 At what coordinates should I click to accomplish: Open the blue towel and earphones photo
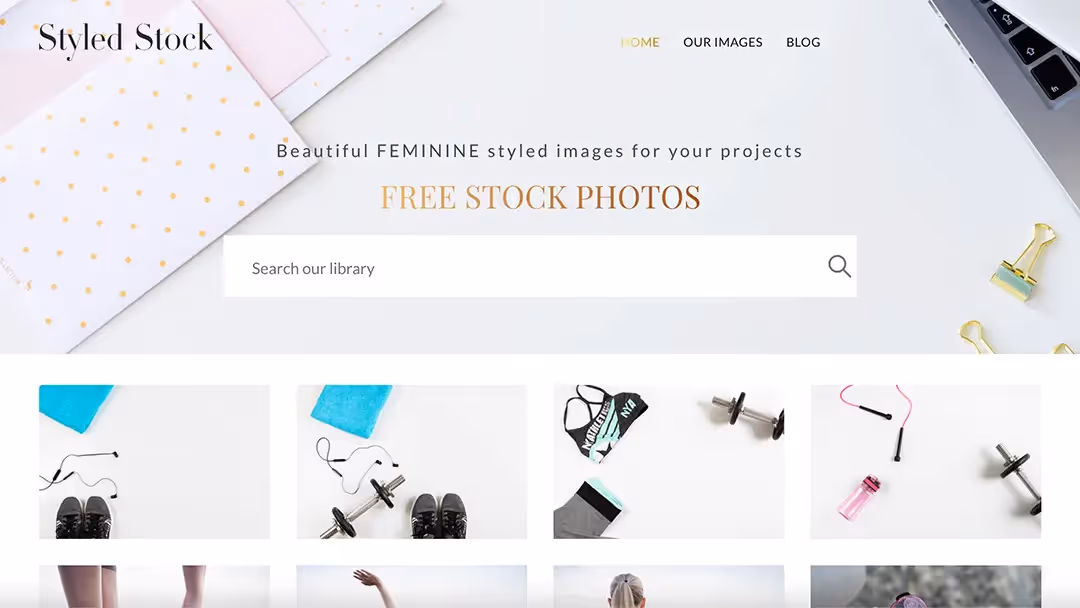pyautogui.click(x=154, y=461)
